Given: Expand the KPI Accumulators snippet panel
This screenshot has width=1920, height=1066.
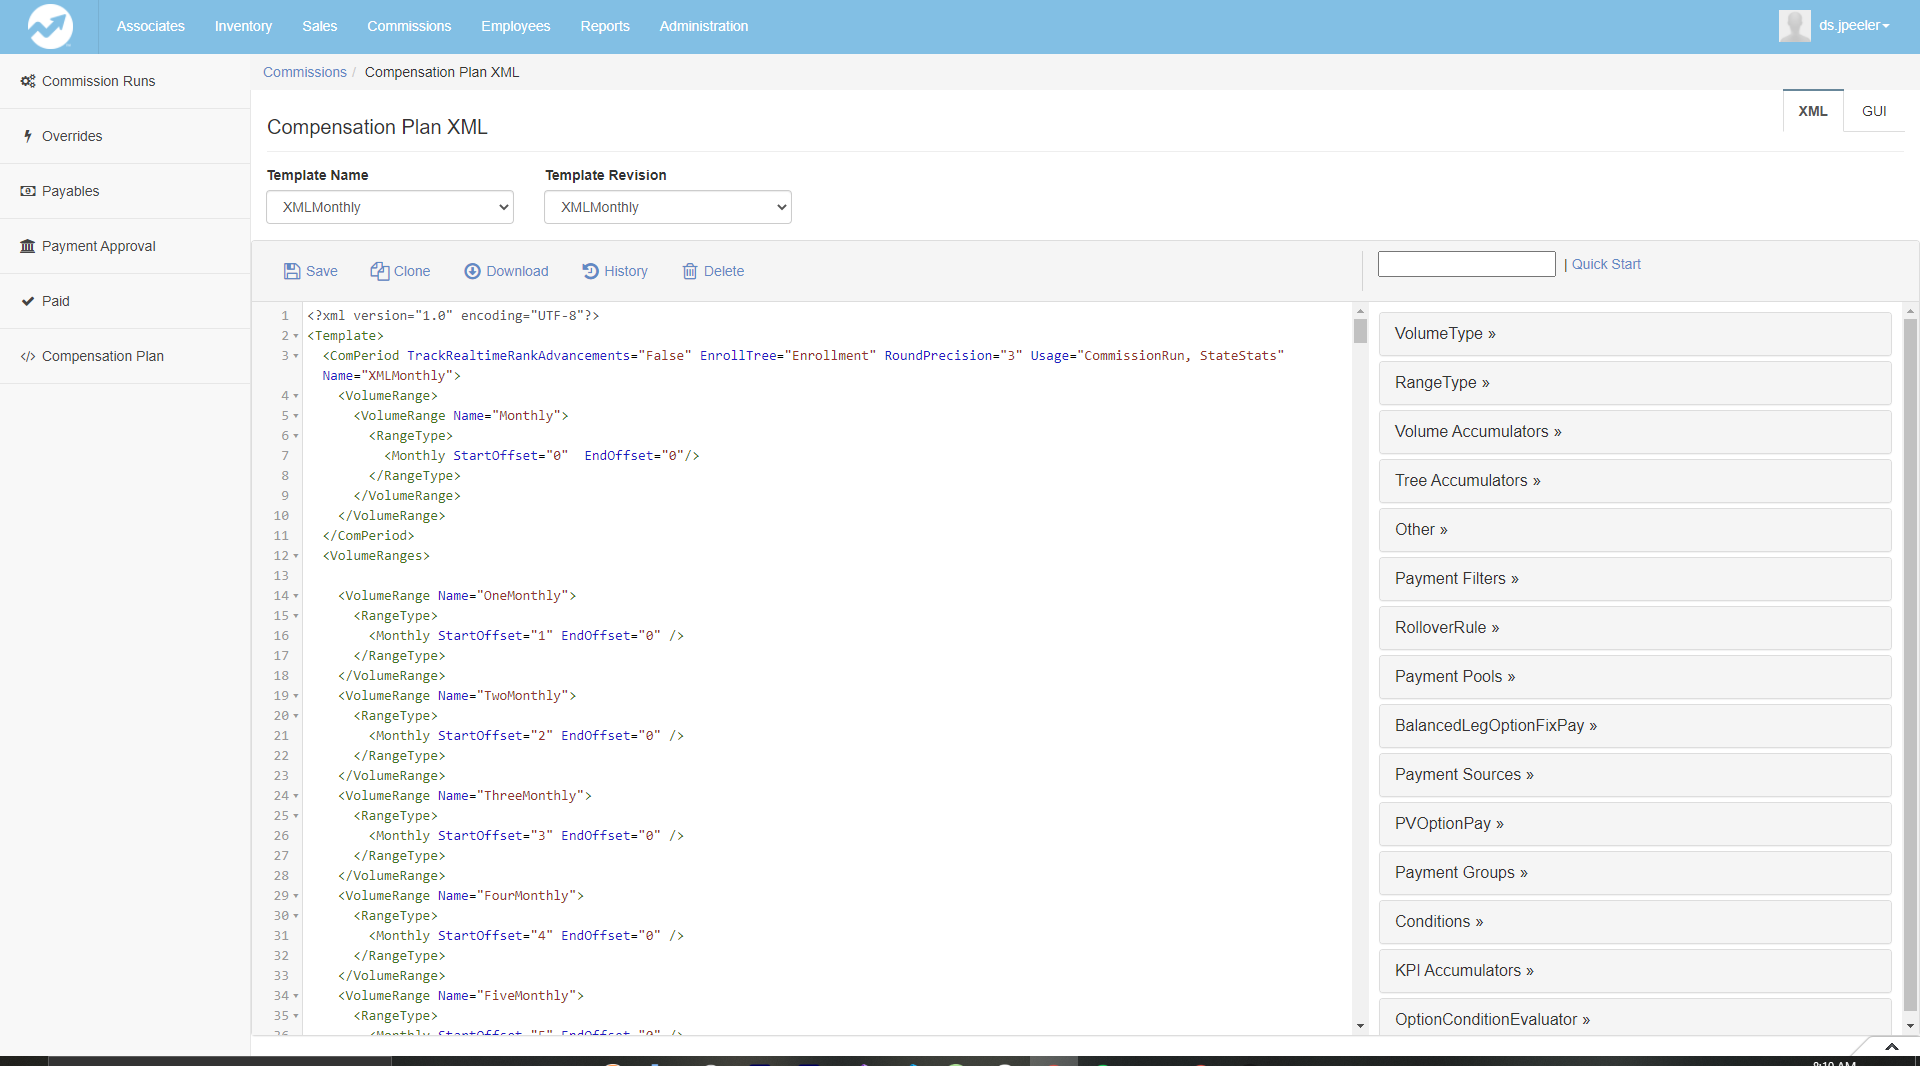Looking at the screenshot, I should point(1635,971).
